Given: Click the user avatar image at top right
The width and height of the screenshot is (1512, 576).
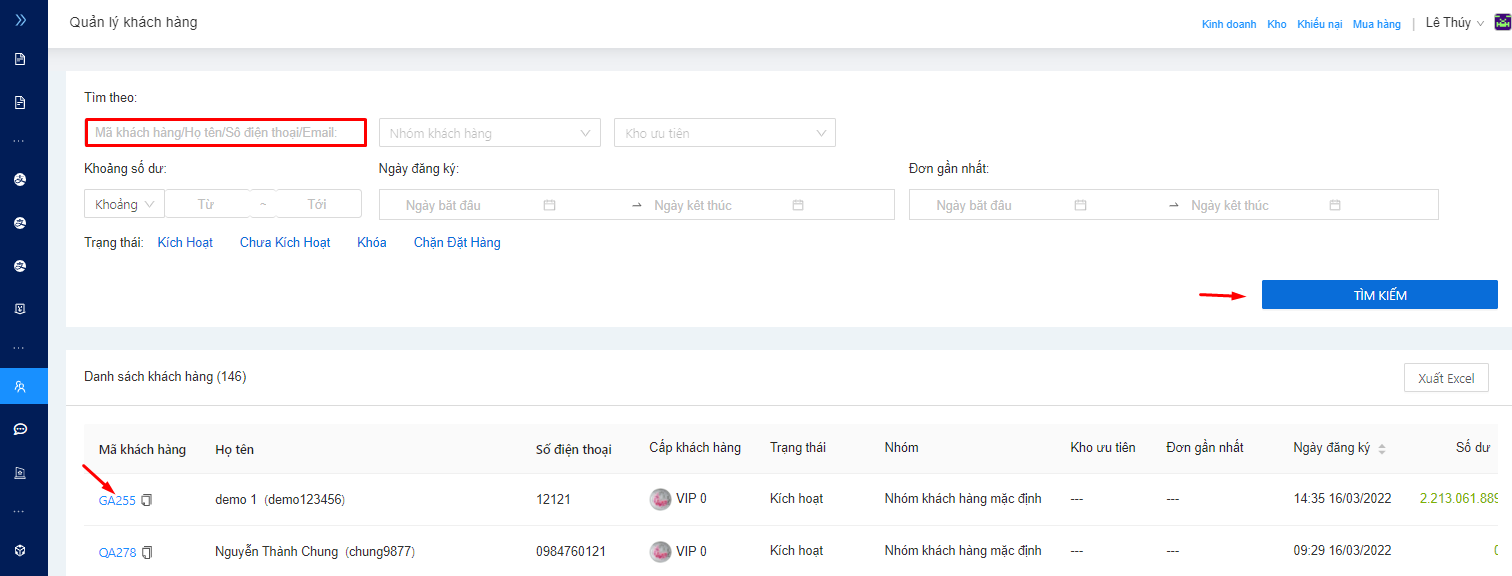Looking at the screenshot, I should (1501, 23).
